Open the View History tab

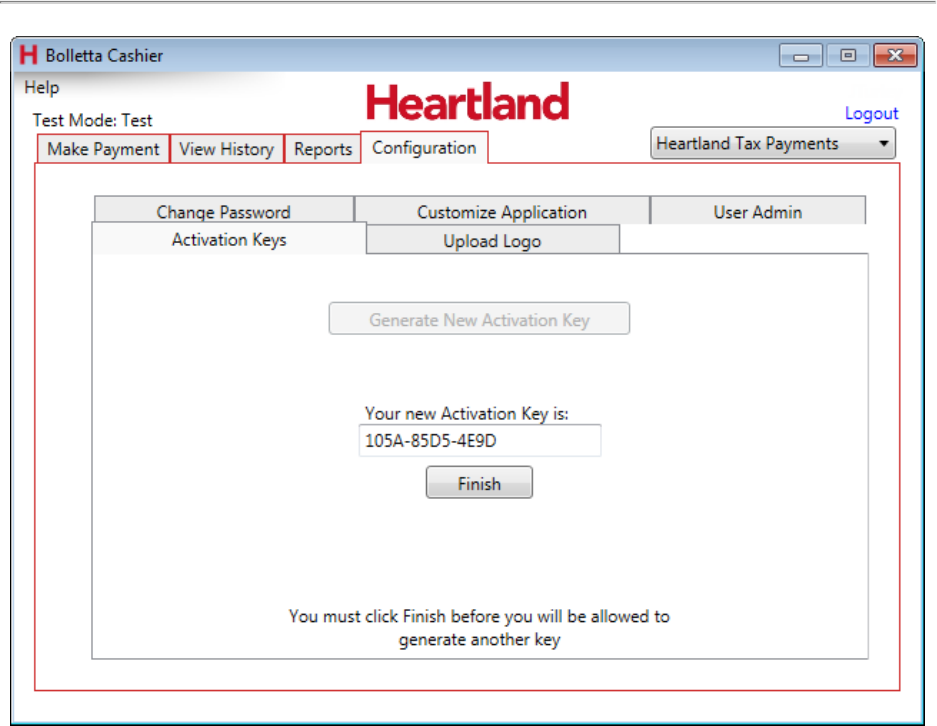tap(226, 149)
